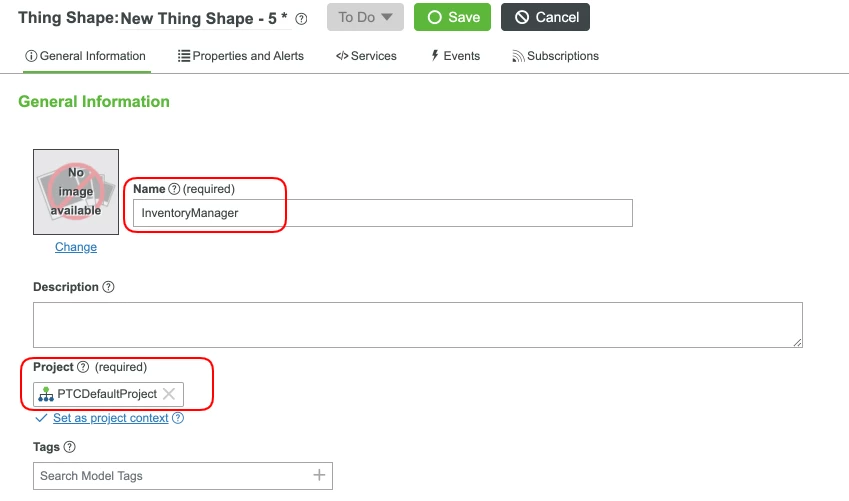
Task: Click the Change image link
Action: pyautogui.click(x=76, y=247)
